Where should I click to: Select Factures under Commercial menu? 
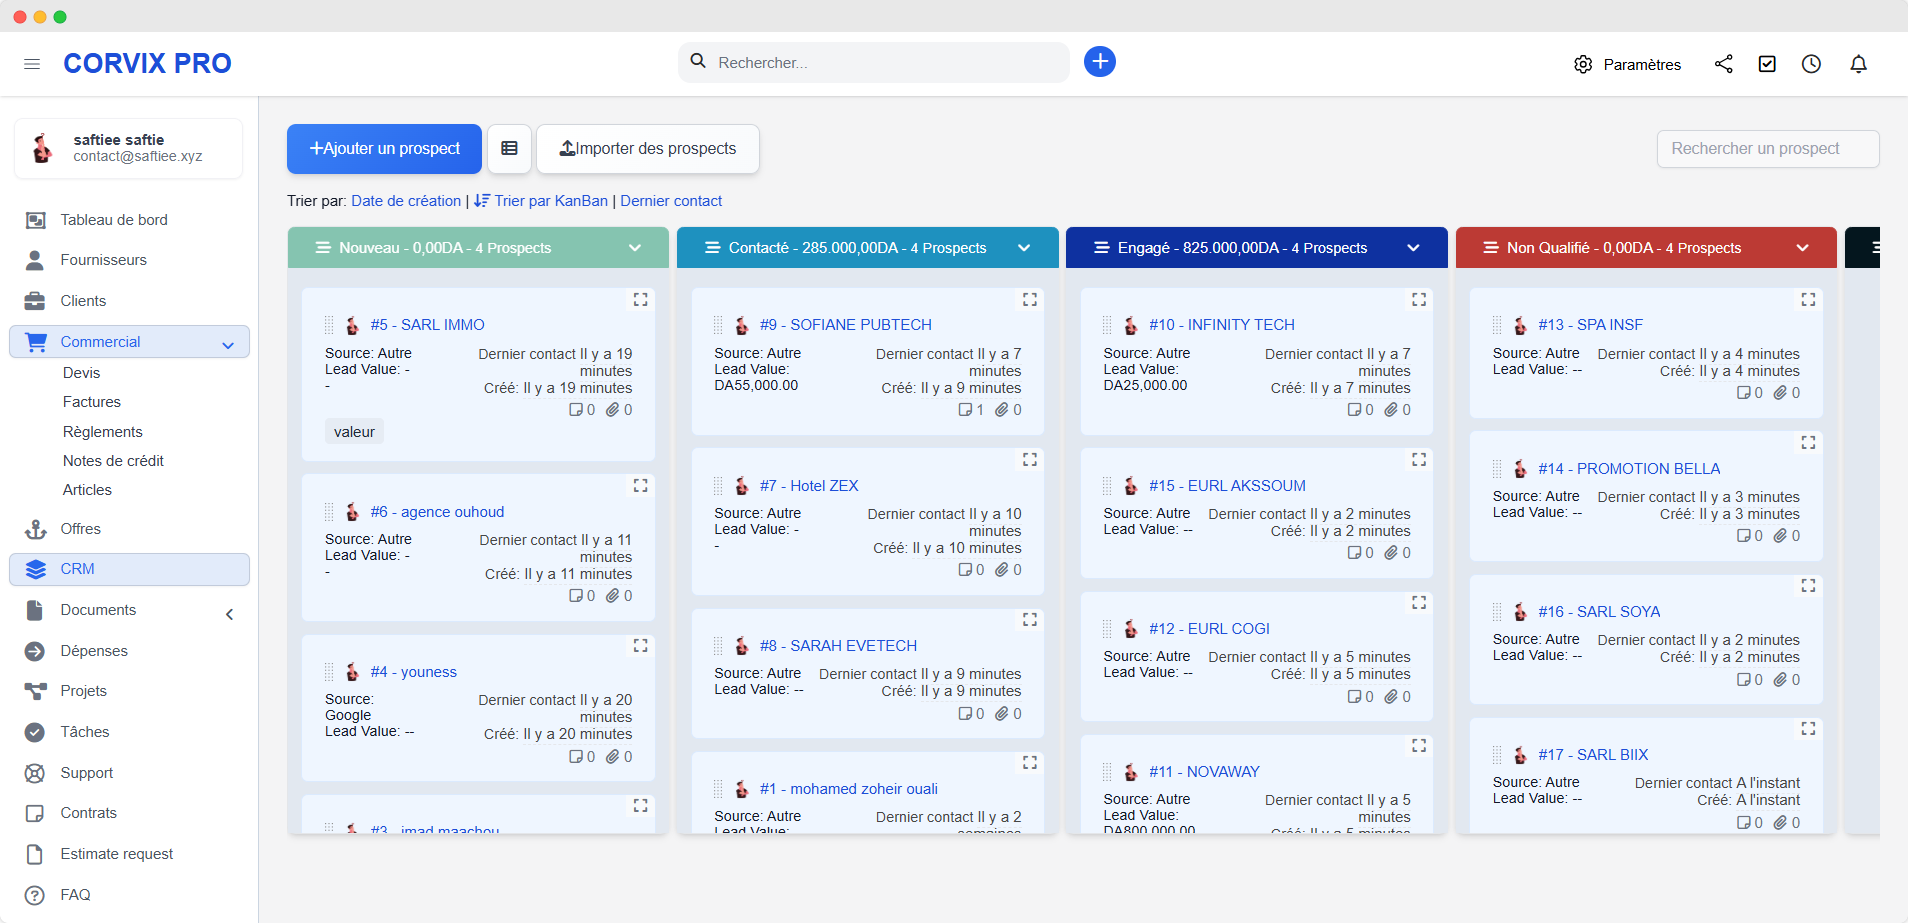point(92,402)
